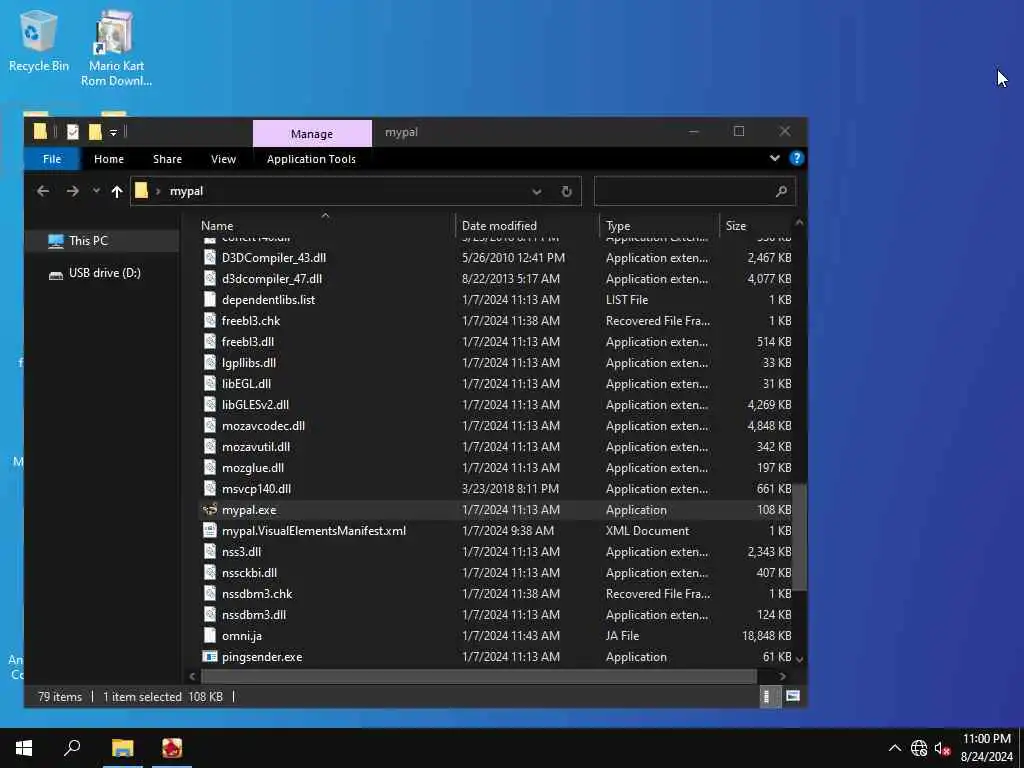
Task: Select USB drive (D:) in navigation pane
Action: coord(104,273)
